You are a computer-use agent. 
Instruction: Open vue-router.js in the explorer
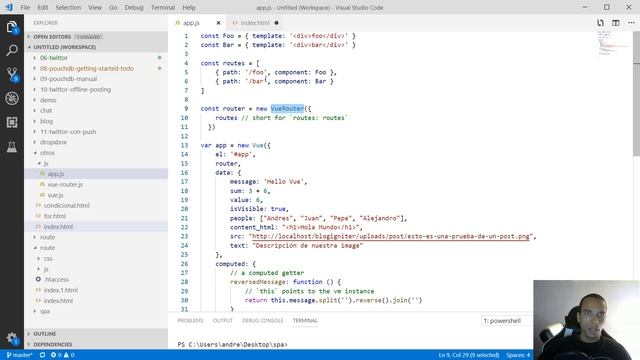[96, 184]
